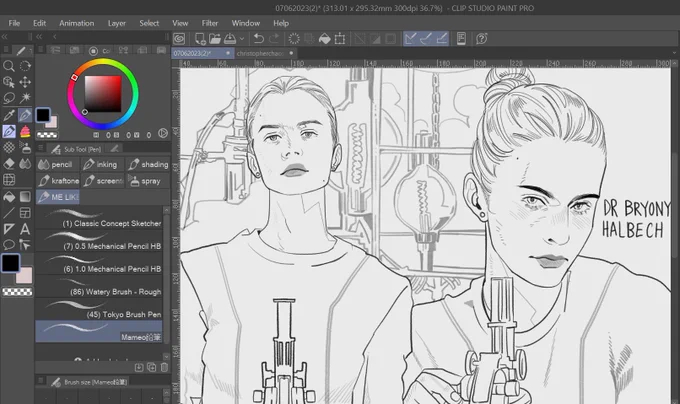
Task: Toggle Snap to Ruler in command bar
Action: 410,39
